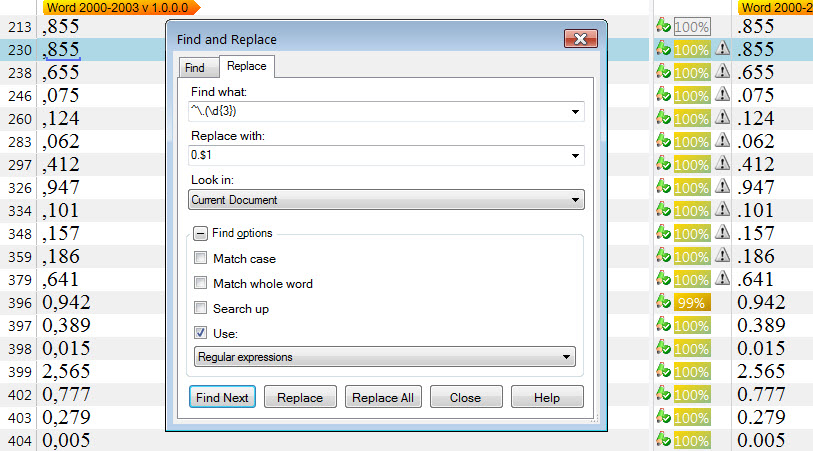The image size is (813, 451).
Task: Open the Regular expressions dropdown list
Action: (567, 357)
